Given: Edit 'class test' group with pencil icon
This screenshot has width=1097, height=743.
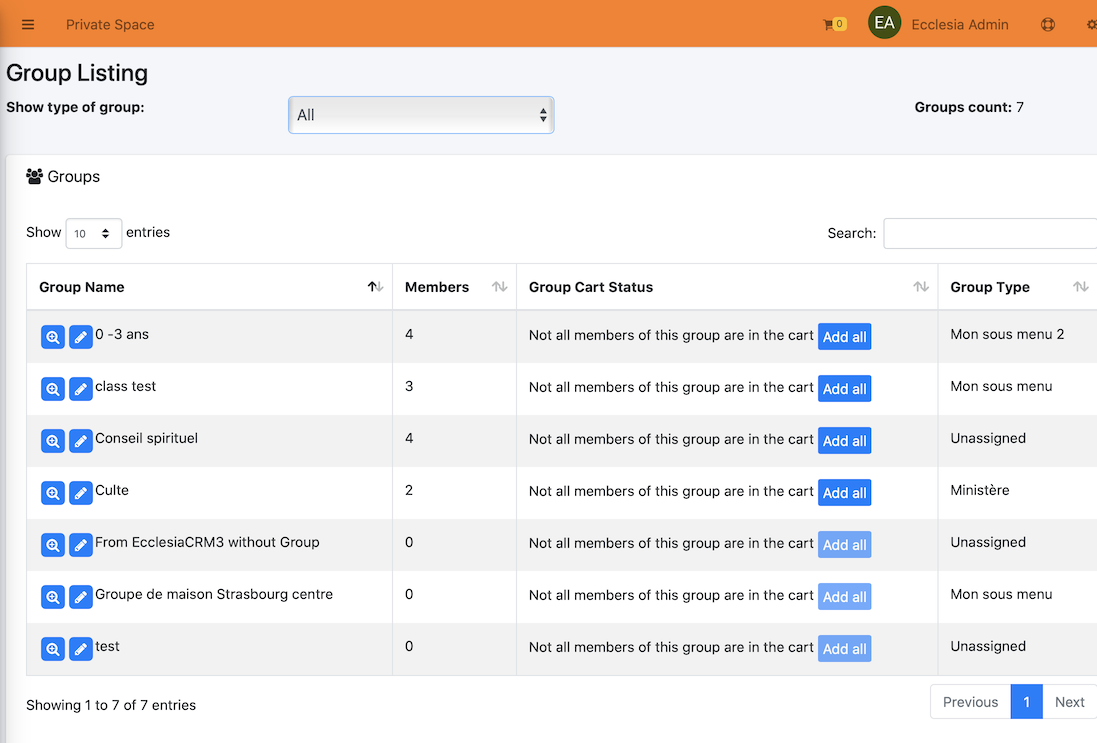Looking at the screenshot, I should click(x=81, y=389).
